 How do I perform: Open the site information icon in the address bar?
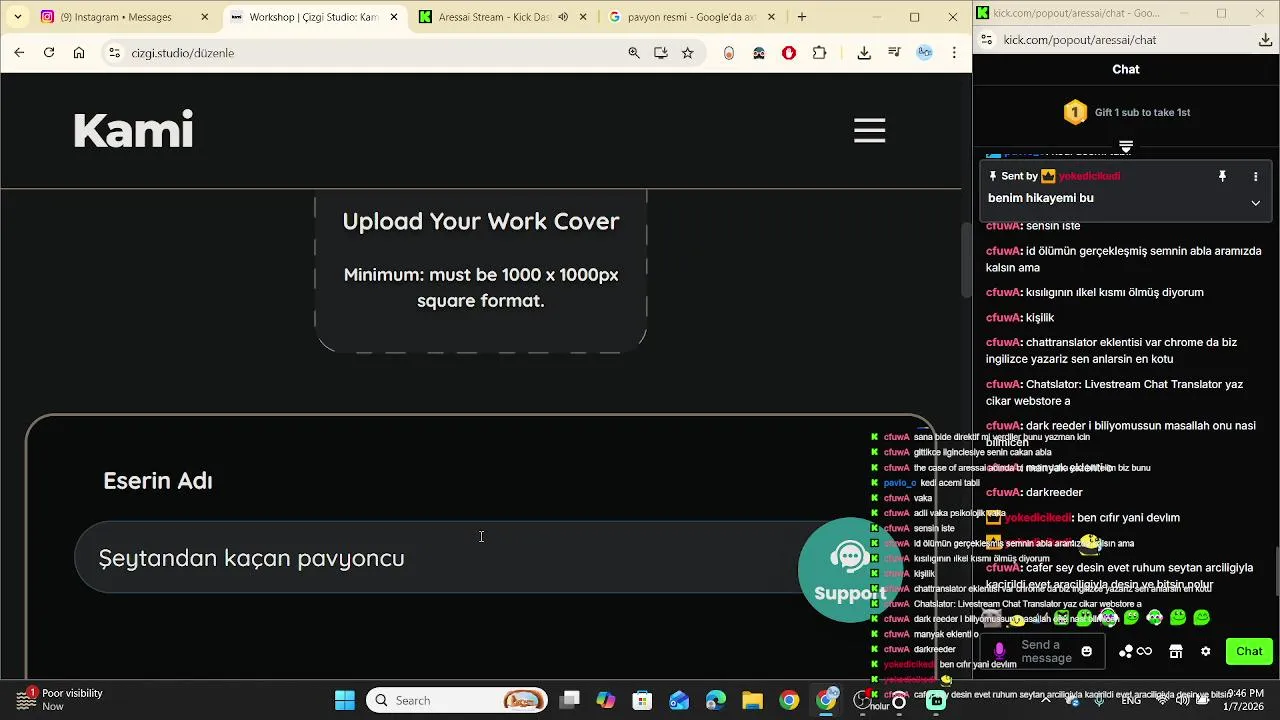(x=113, y=53)
